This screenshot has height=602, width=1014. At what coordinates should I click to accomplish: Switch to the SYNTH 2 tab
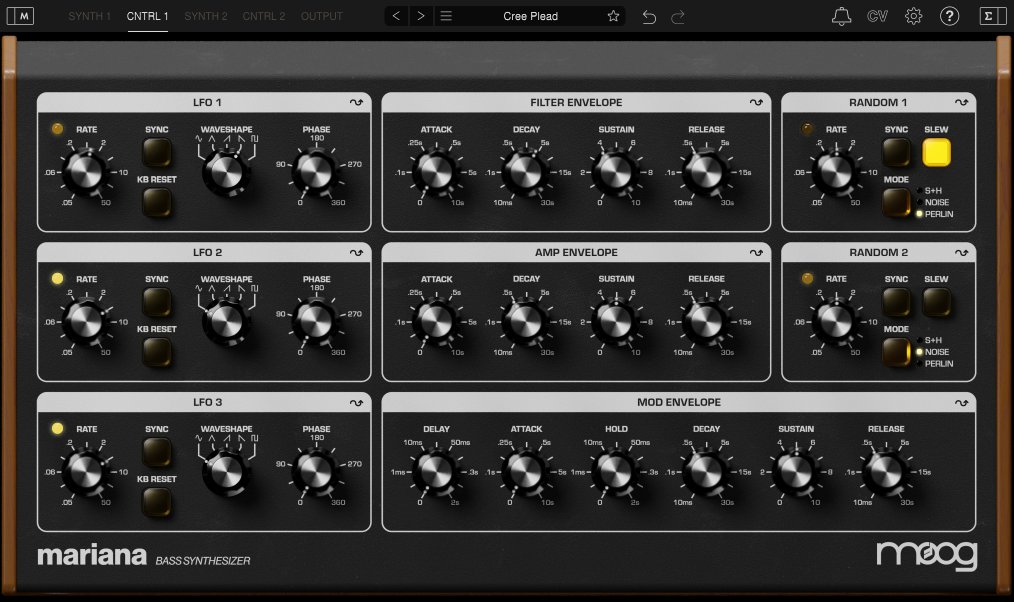point(206,16)
